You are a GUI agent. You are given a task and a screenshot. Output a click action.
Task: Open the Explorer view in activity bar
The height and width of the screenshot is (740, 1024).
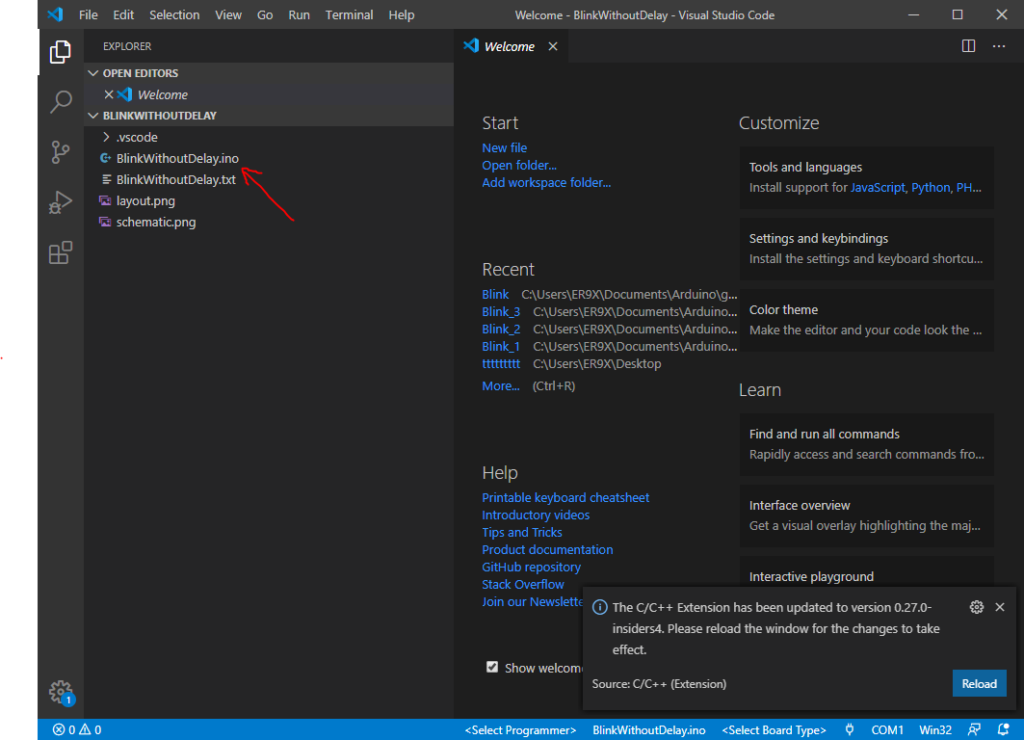[x=60, y=52]
